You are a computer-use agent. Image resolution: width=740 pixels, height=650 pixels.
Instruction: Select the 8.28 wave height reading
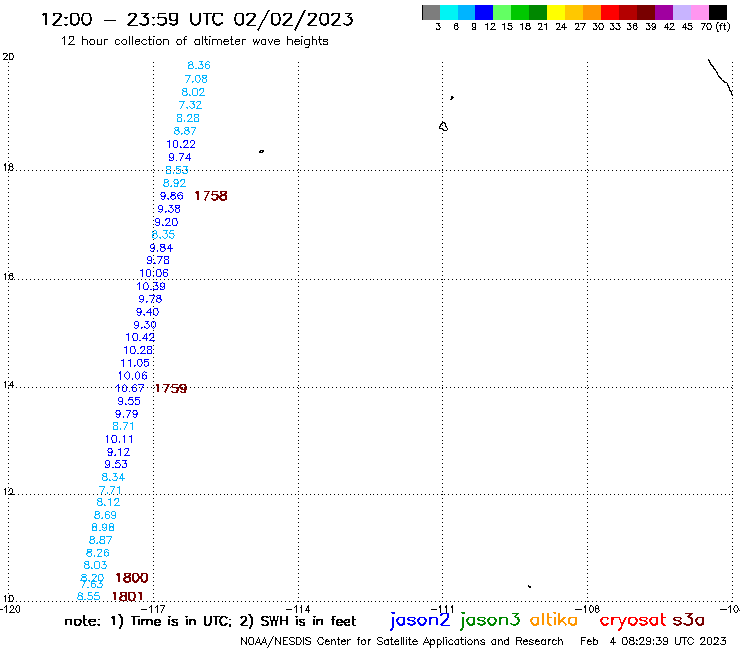tap(188, 118)
